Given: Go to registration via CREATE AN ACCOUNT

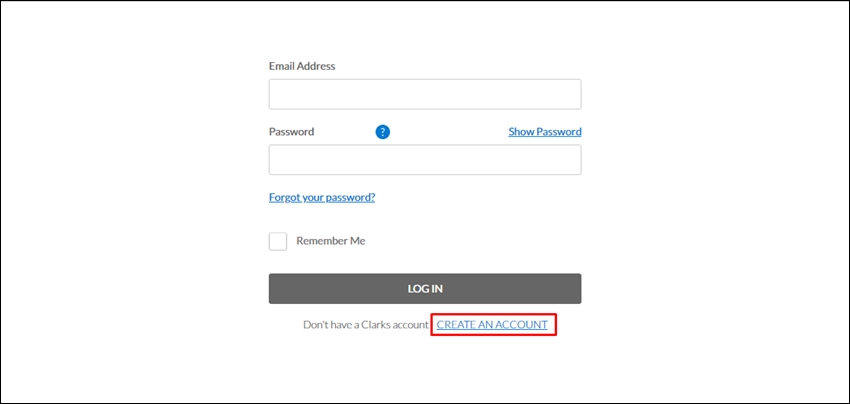Looking at the screenshot, I should point(492,325).
